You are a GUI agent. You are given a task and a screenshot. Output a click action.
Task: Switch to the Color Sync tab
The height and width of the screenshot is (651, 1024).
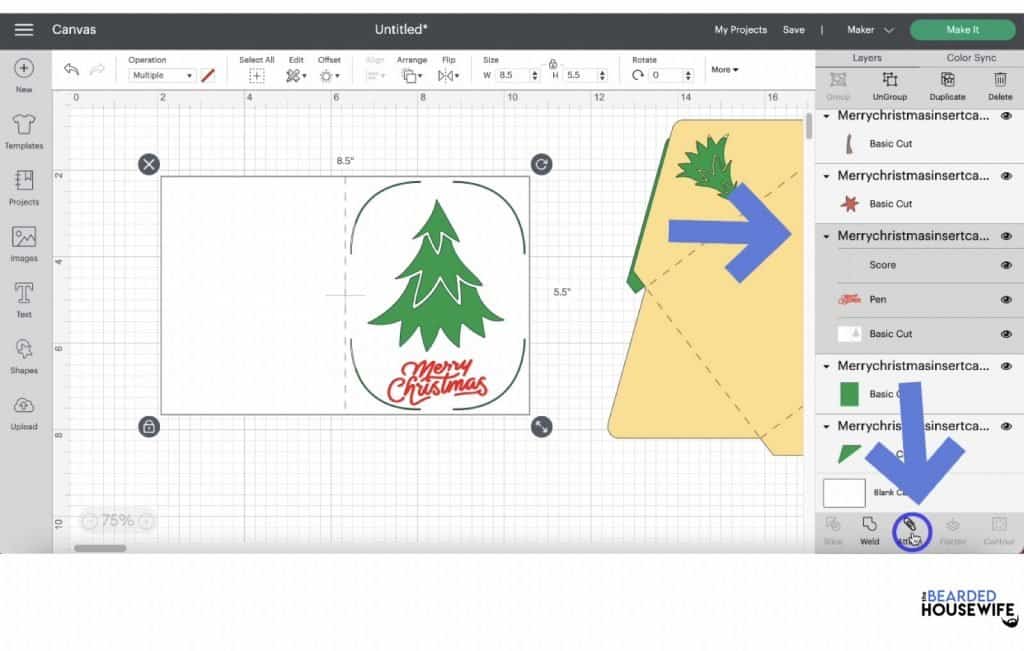tap(969, 57)
